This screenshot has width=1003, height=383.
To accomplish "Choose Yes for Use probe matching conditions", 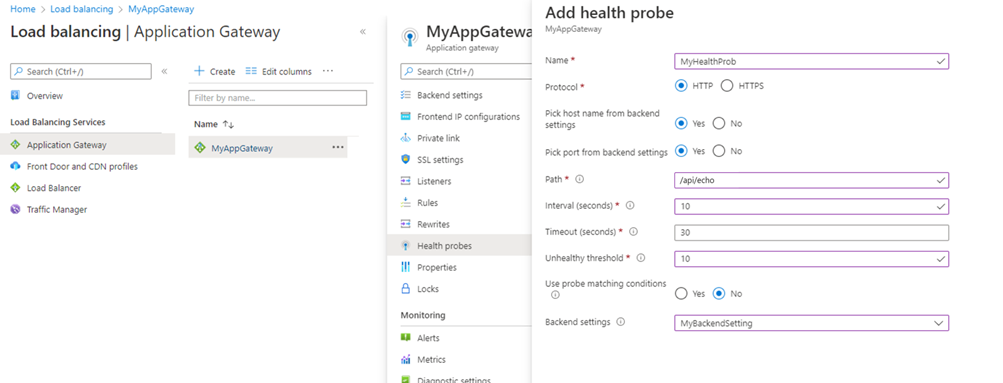I will point(681,293).
